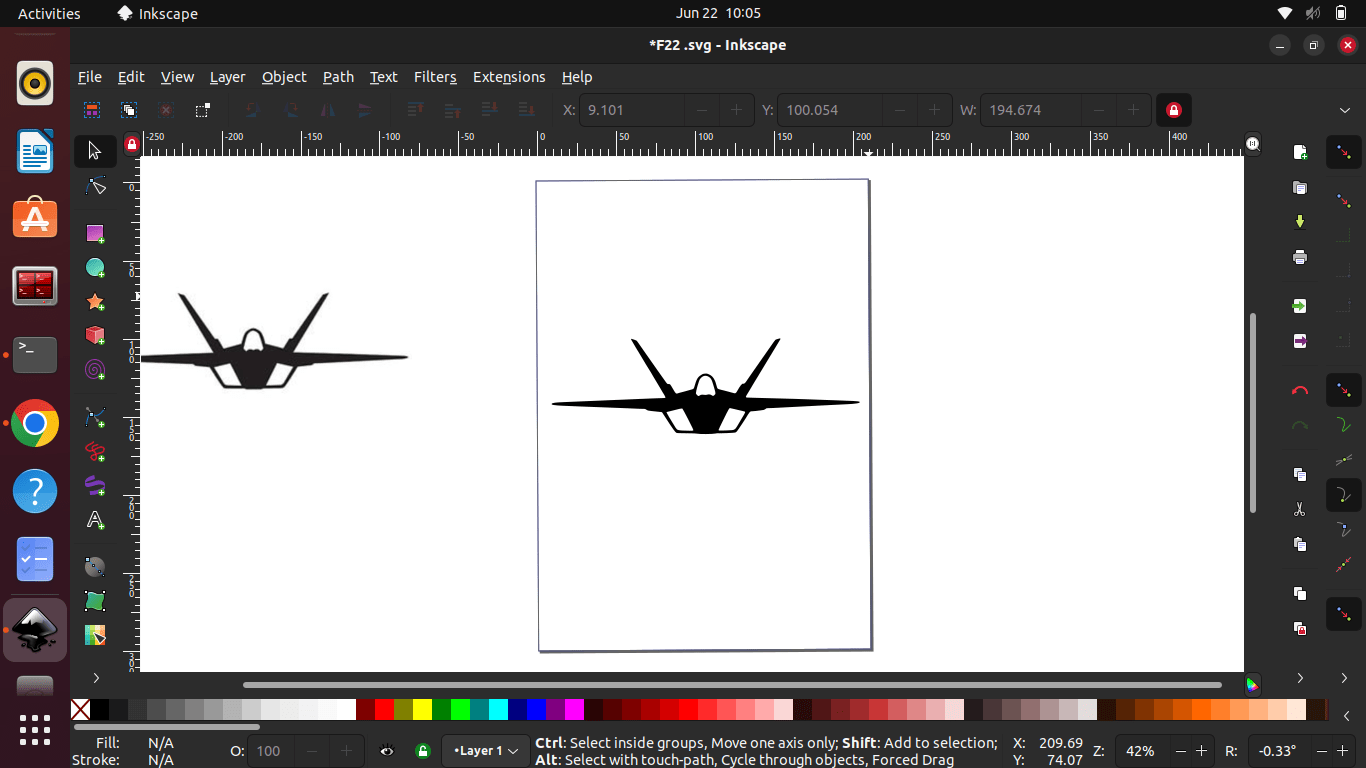Select the Node editing tool
The width and height of the screenshot is (1366, 768).
[x=95, y=186]
